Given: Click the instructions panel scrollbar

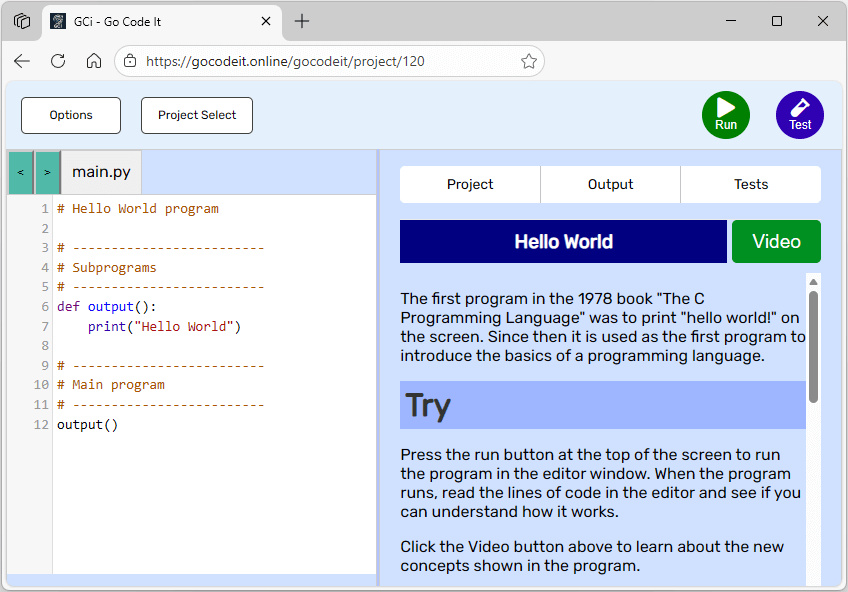Looking at the screenshot, I should point(813,345).
